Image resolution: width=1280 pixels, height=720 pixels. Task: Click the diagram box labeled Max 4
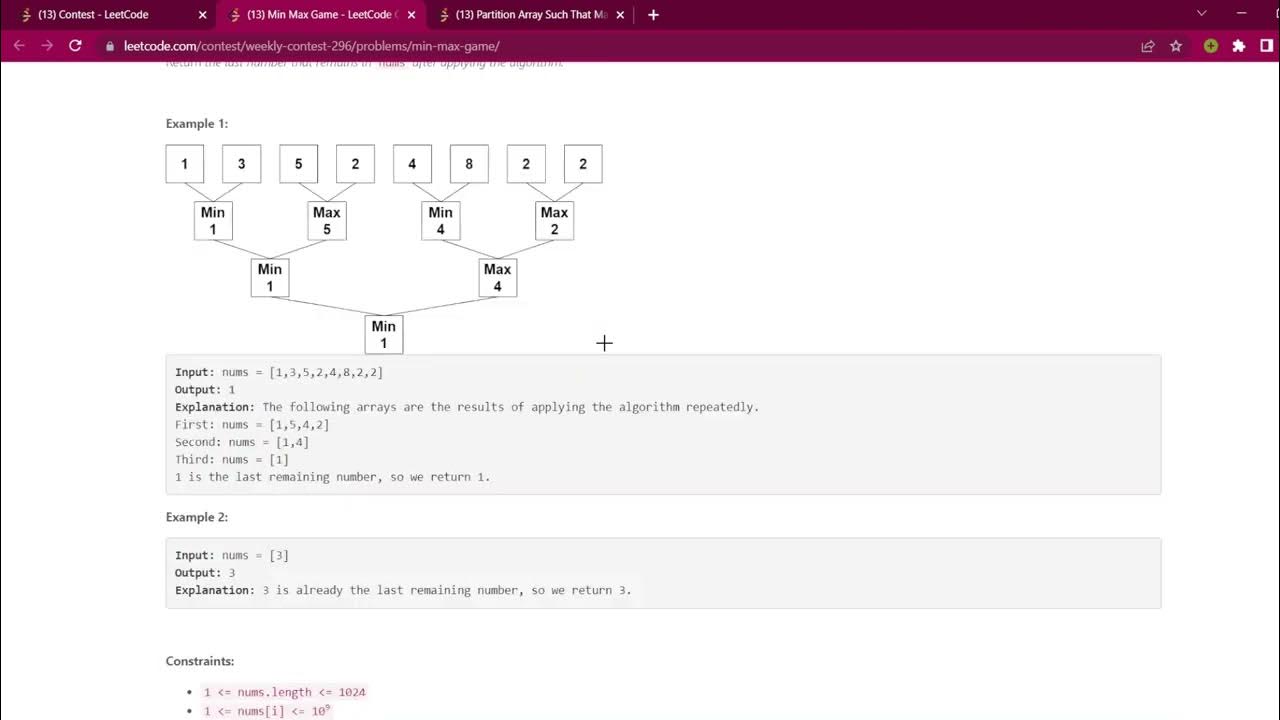[x=498, y=278]
